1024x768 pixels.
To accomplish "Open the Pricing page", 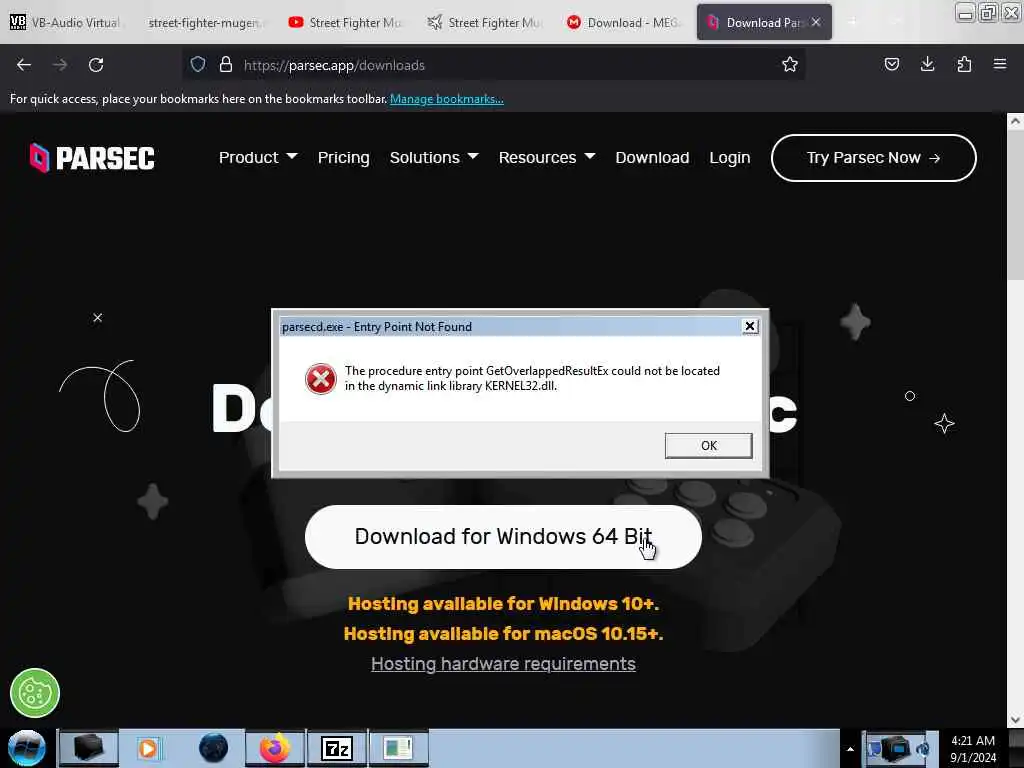I will coord(344,158).
